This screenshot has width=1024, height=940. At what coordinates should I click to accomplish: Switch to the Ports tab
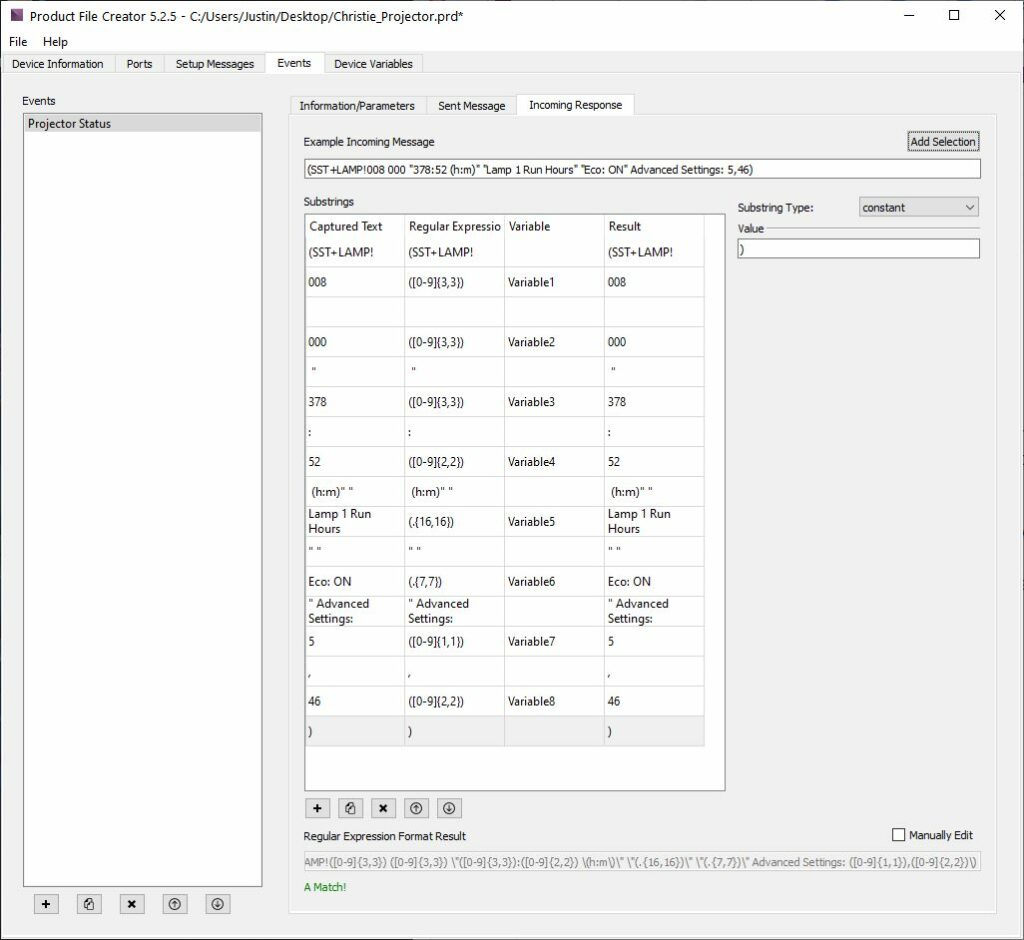139,64
